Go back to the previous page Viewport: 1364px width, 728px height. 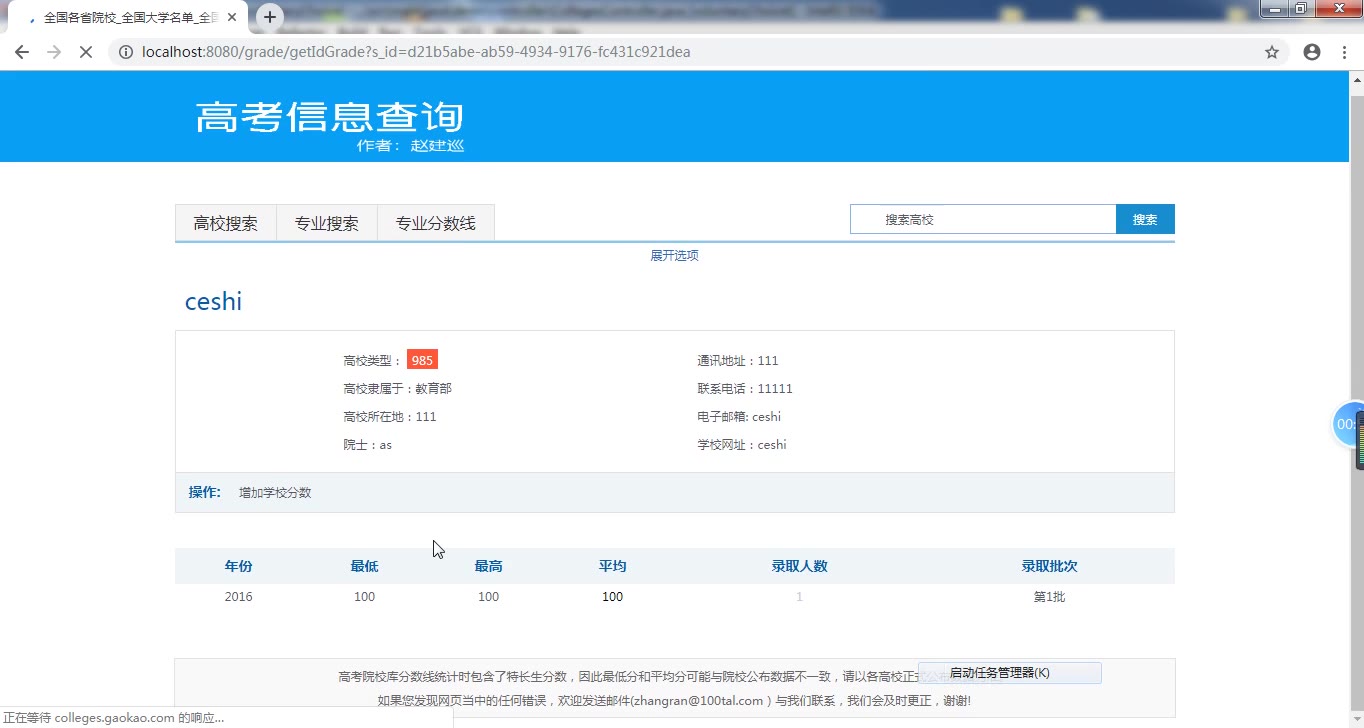(x=22, y=52)
